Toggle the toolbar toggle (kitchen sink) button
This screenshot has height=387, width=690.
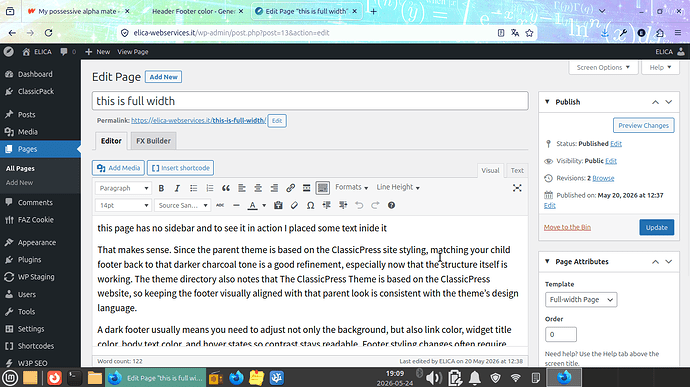[x=323, y=188]
